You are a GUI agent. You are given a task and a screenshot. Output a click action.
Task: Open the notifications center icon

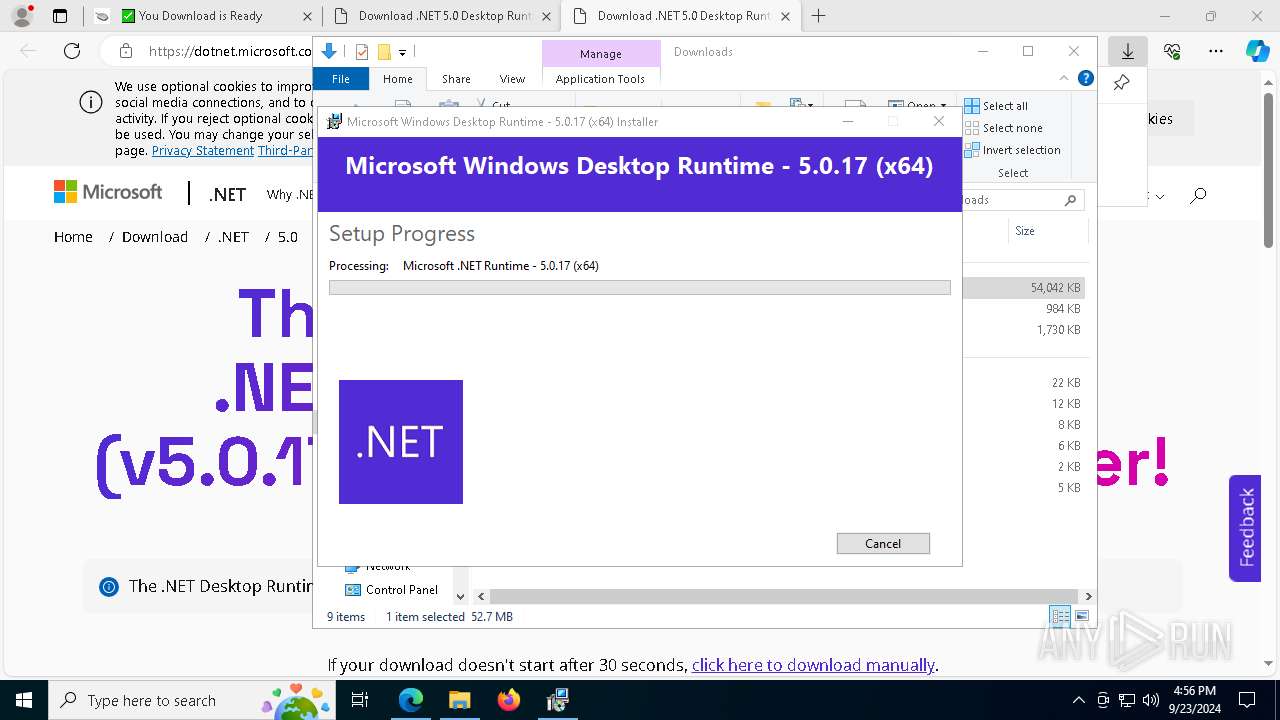coord(1247,700)
